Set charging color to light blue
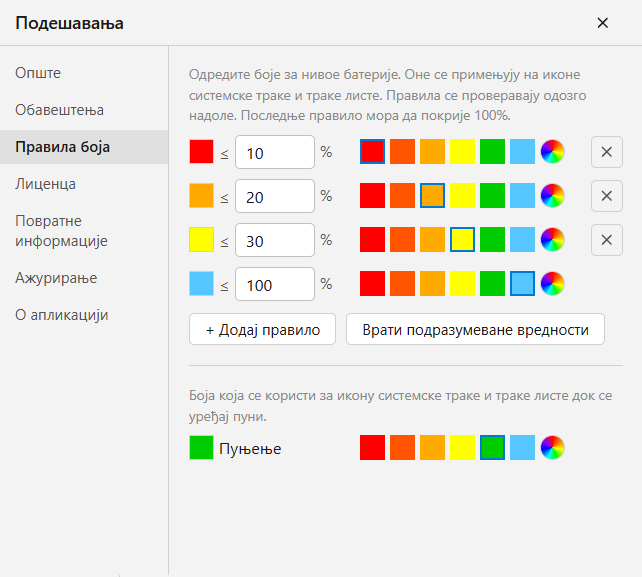Screen dimensions: 642x577 (x=522, y=447)
